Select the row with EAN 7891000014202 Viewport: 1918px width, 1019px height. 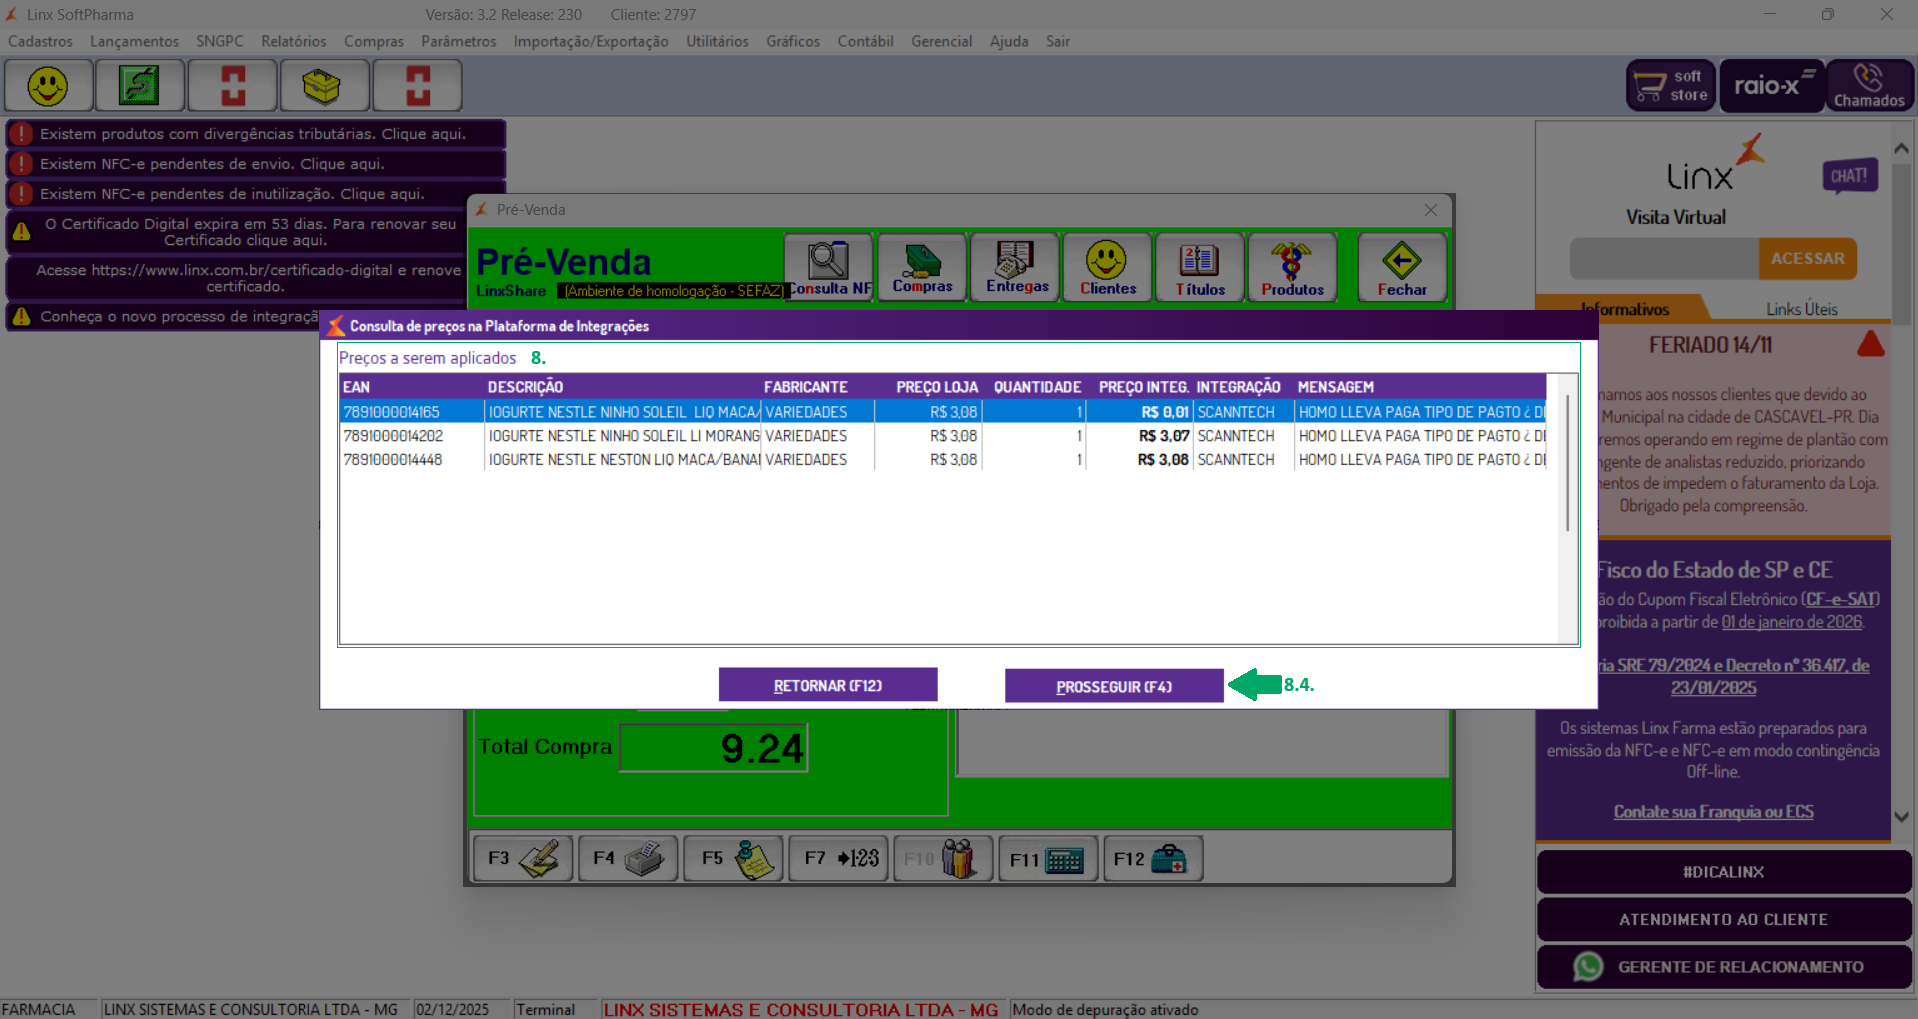pyautogui.click(x=942, y=436)
